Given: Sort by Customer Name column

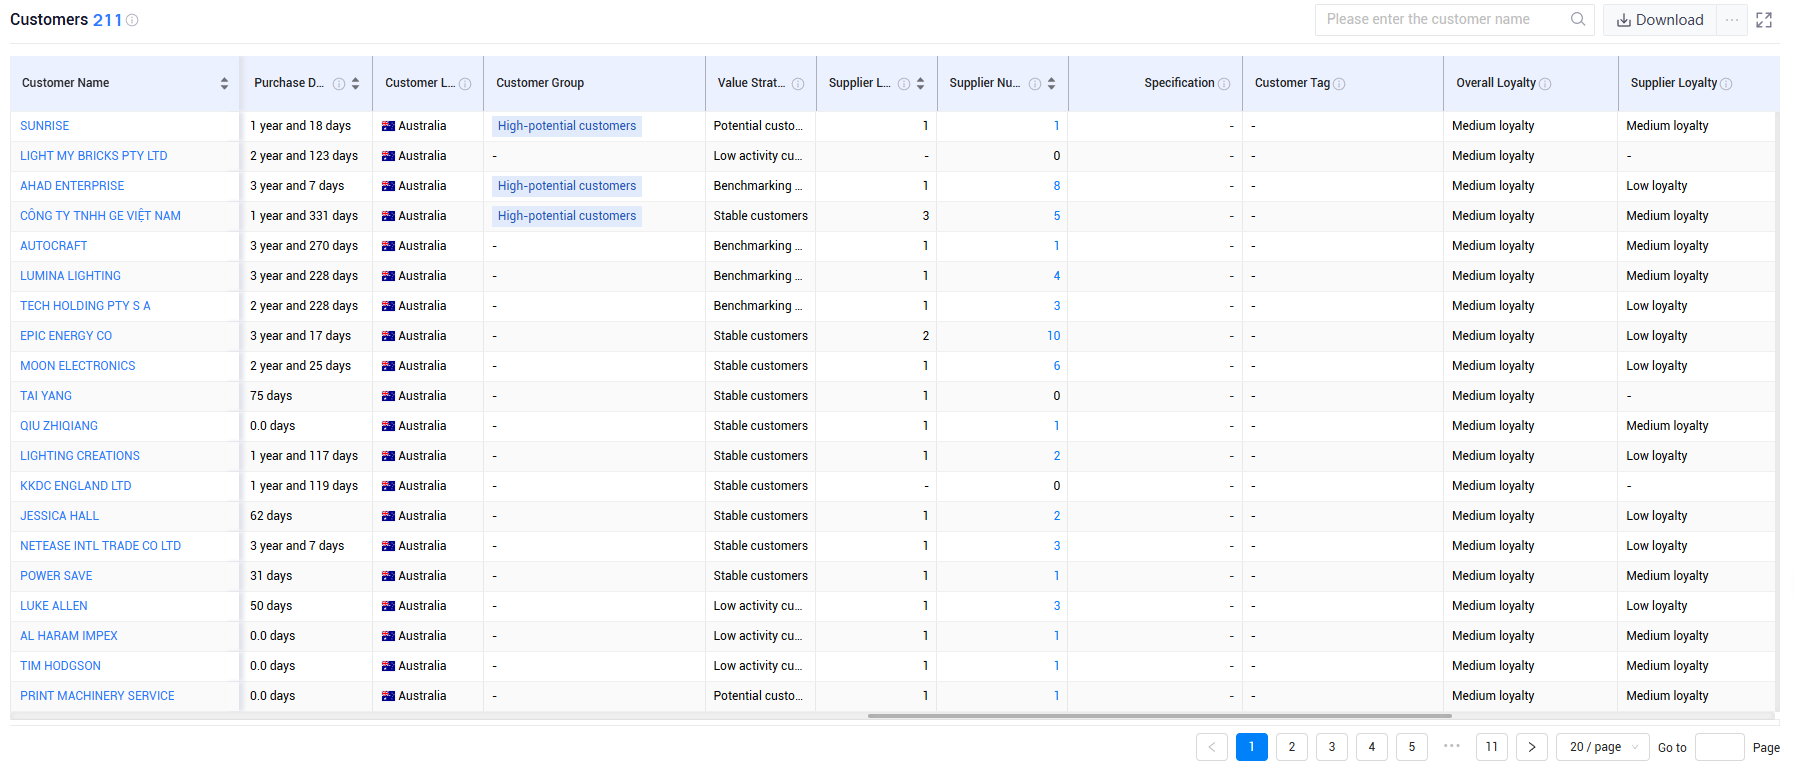Looking at the screenshot, I should [224, 84].
